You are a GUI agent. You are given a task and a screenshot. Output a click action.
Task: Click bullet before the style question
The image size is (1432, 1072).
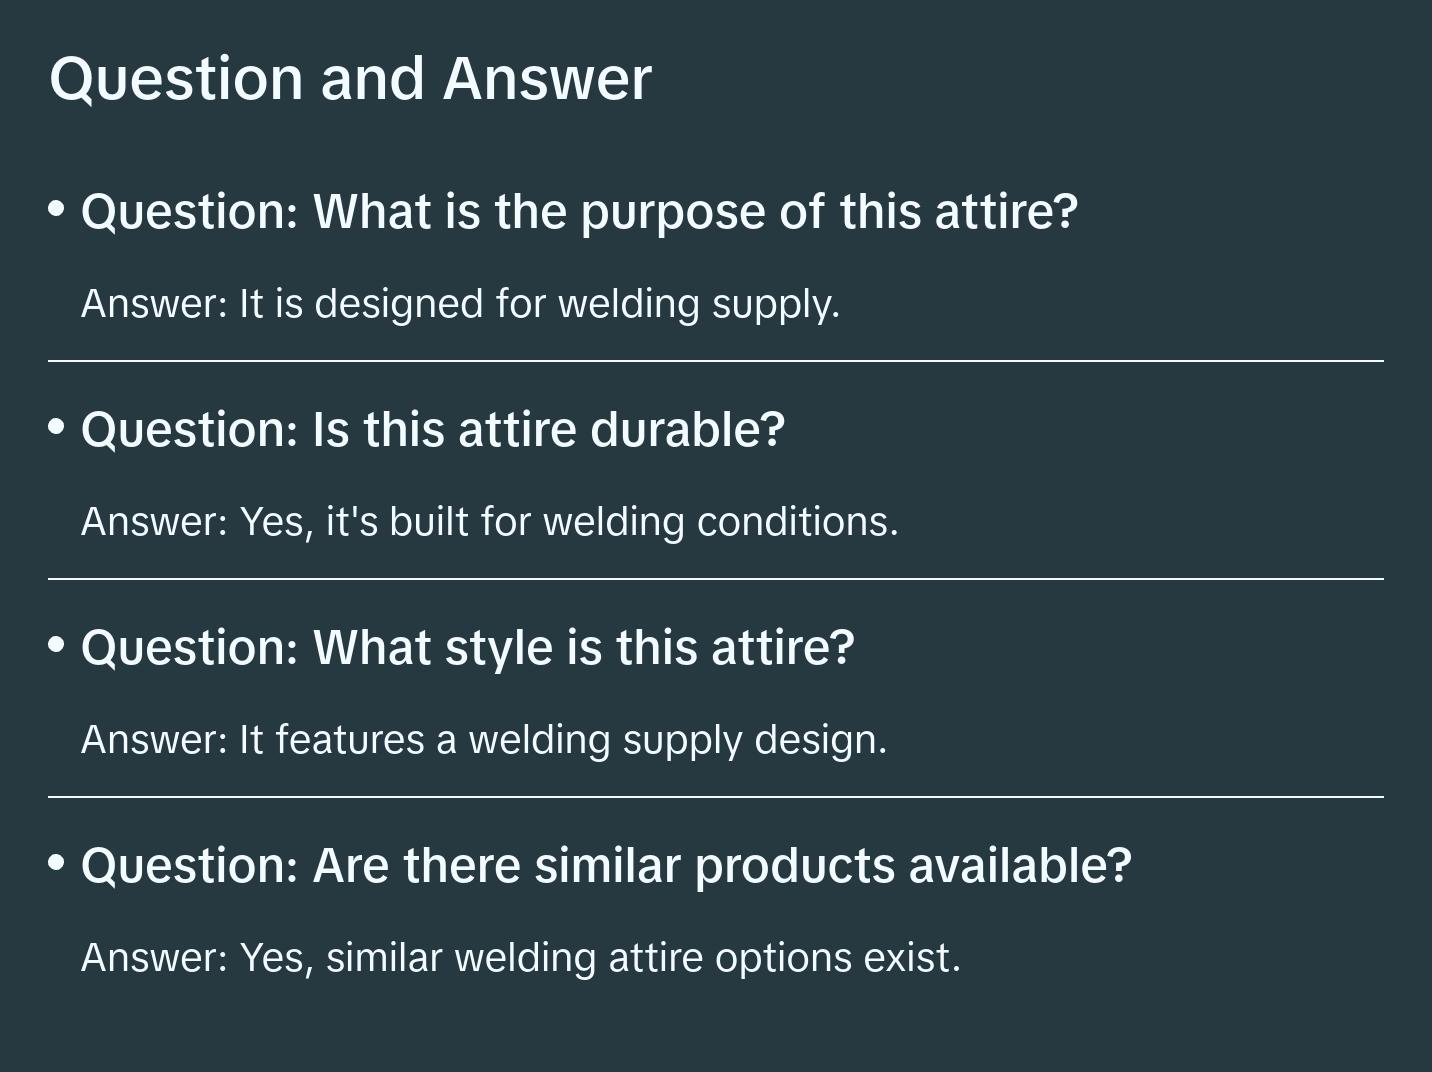[x=57, y=645]
